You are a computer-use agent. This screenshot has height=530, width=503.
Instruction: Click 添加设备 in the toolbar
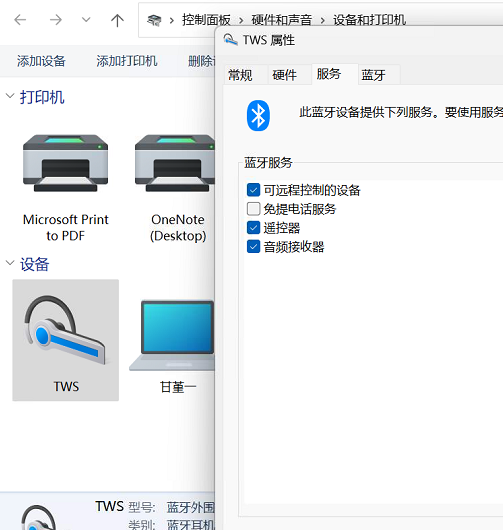click(41, 61)
